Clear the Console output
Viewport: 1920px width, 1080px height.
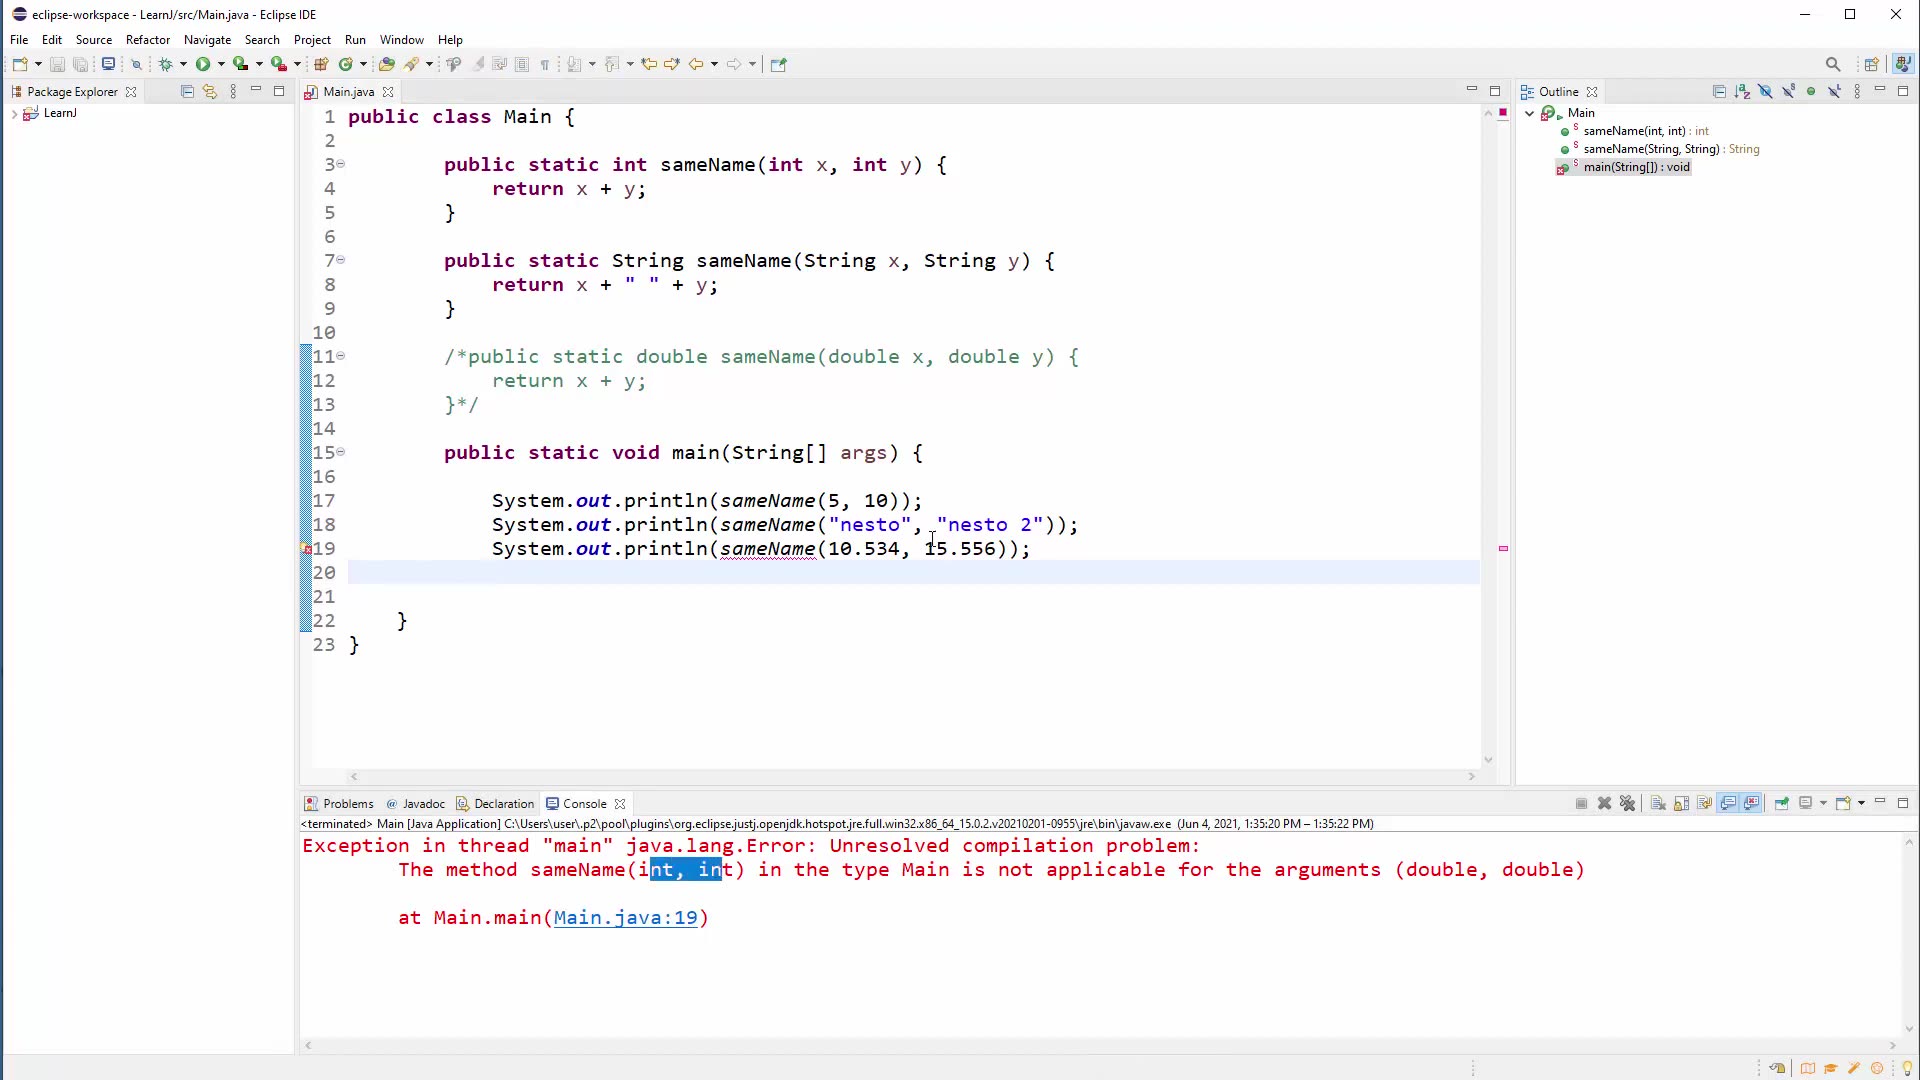[1657, 803]
